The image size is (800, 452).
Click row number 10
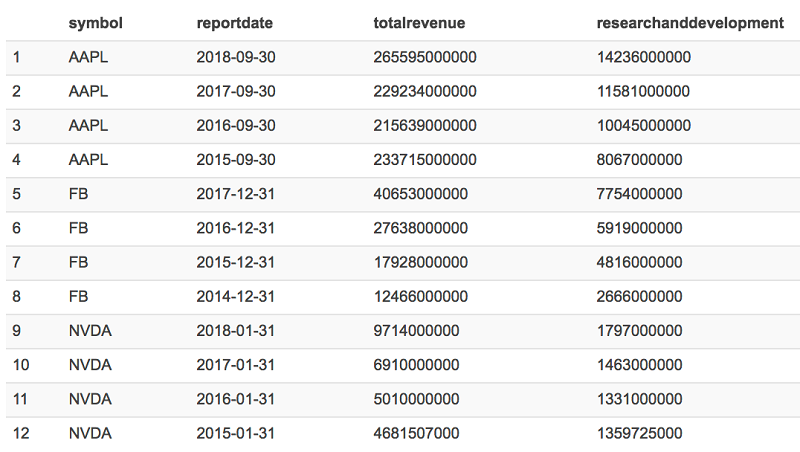(21, 365)
